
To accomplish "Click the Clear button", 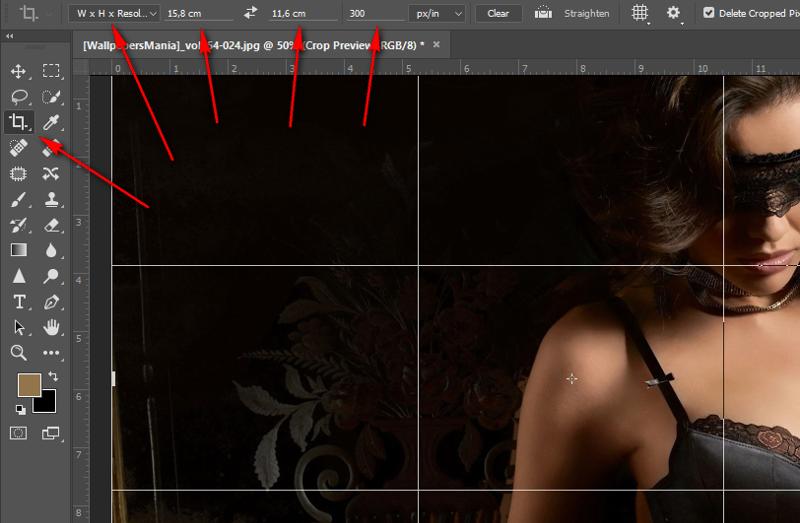I will (498, 13).
